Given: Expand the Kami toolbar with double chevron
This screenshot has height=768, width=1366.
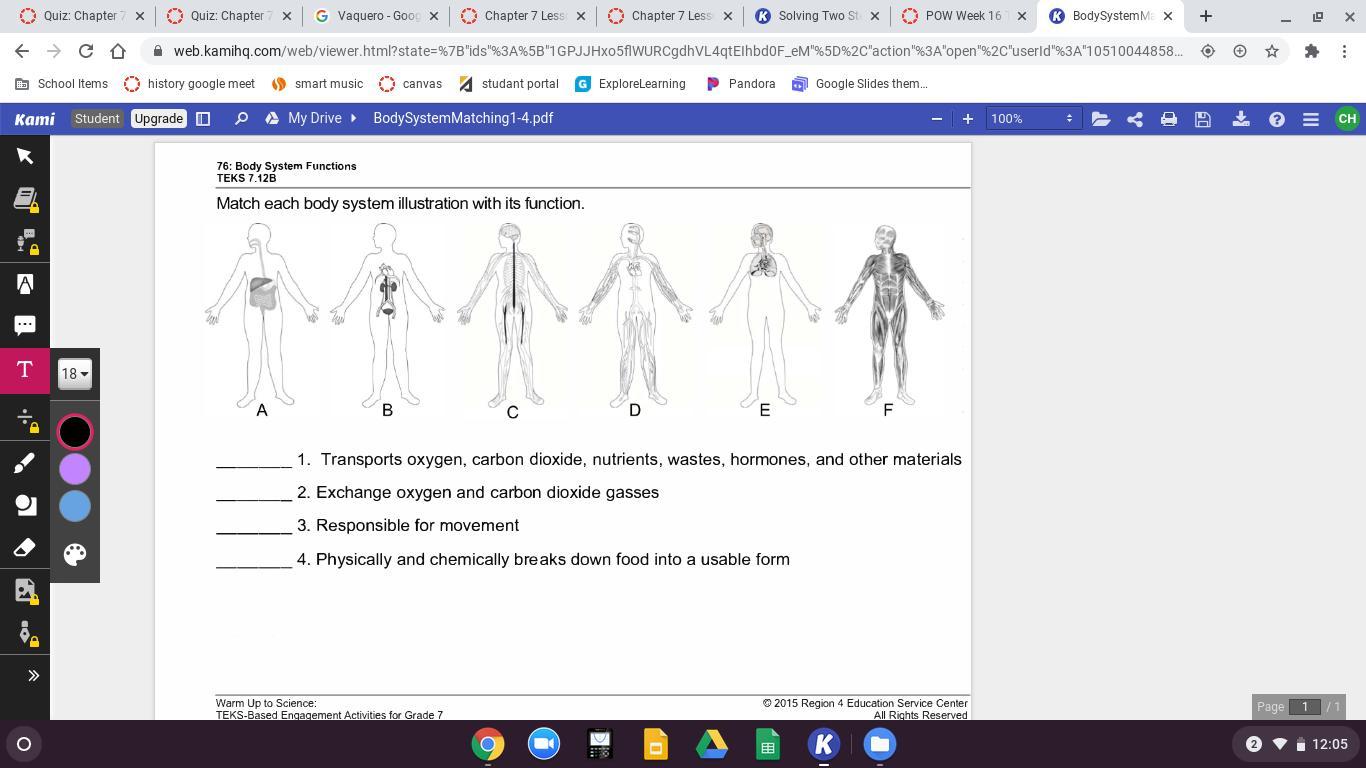Looking at the screenshot, I should click(33, 676).
